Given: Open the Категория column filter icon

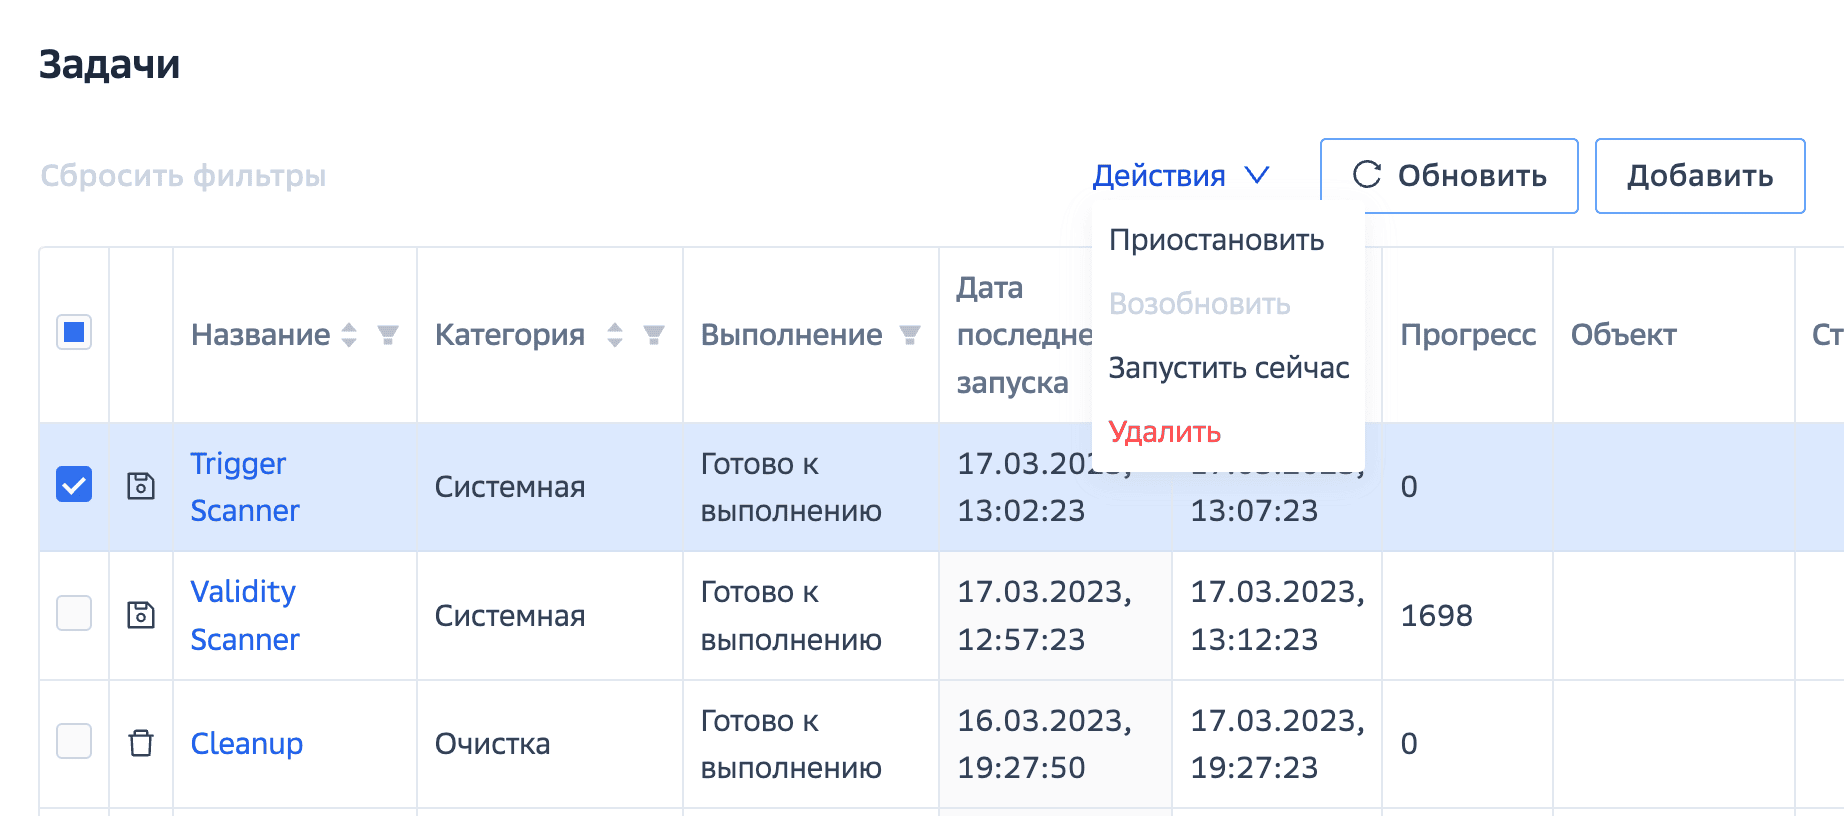Looking at the screenshot, I should [x=654, y=335].
